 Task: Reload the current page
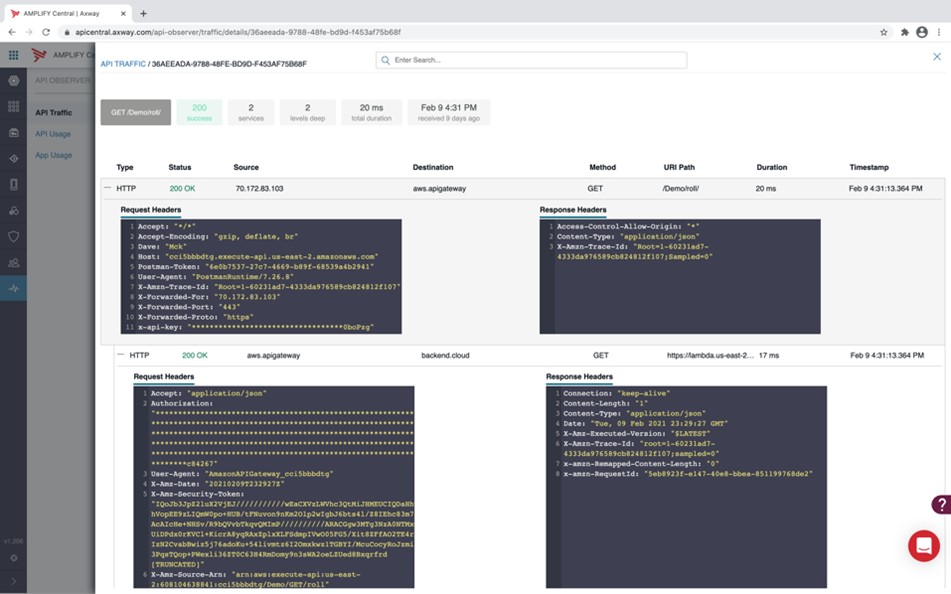(45, 32)
